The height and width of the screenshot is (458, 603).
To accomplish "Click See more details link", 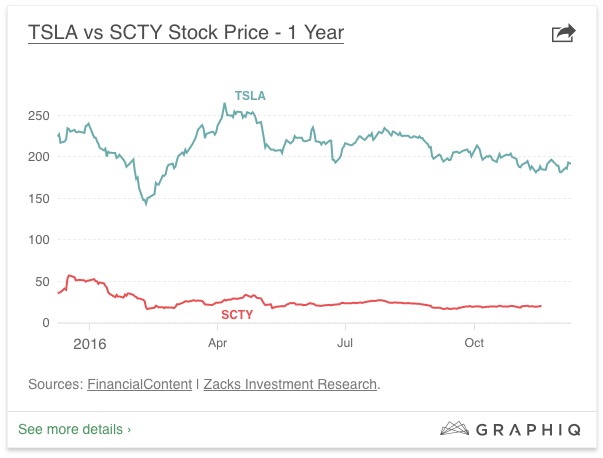I will (74, 429).
